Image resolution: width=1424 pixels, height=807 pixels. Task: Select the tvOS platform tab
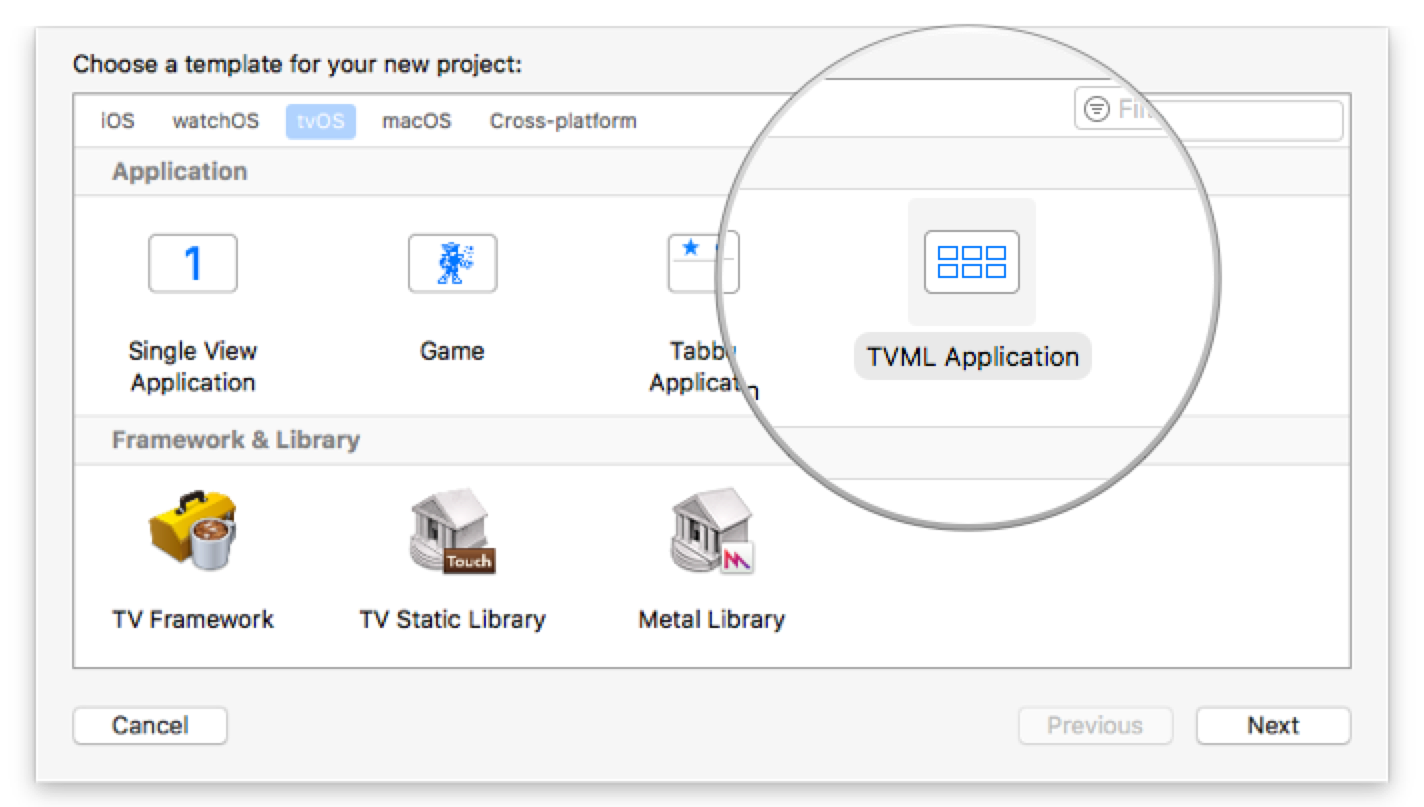[320, 121]
